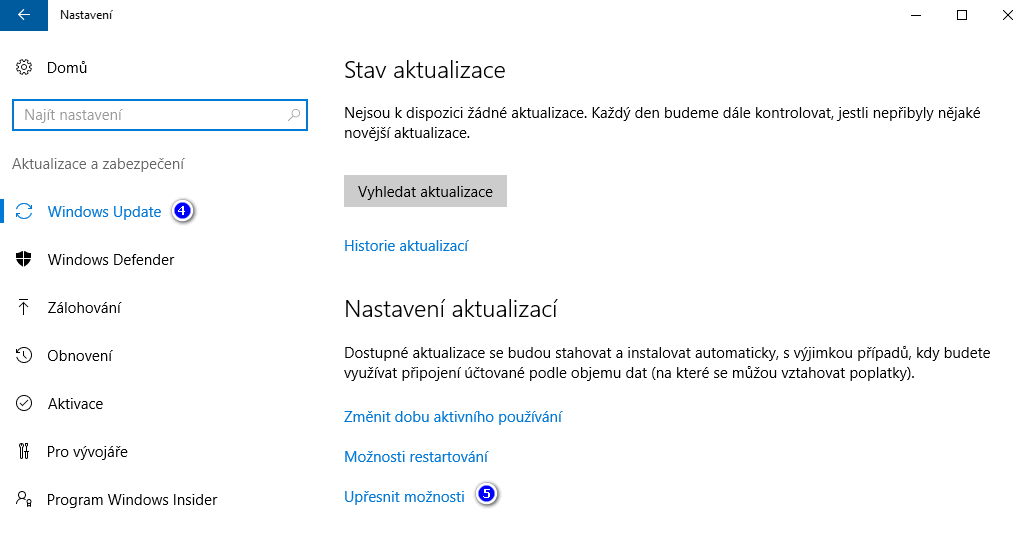
Task: Open Upřesnit možnosti link
Action: (404, 497)
